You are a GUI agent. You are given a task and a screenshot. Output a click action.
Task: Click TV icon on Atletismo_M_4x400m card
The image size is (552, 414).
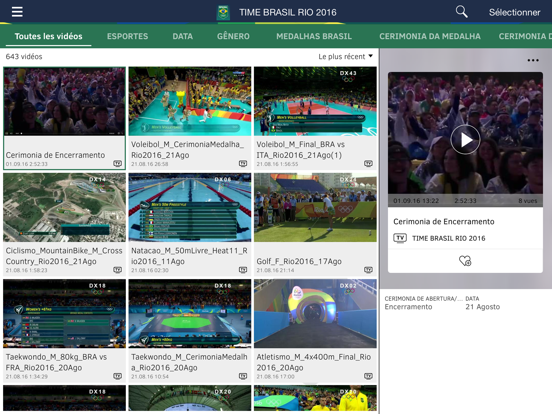[x=368, y=376]
